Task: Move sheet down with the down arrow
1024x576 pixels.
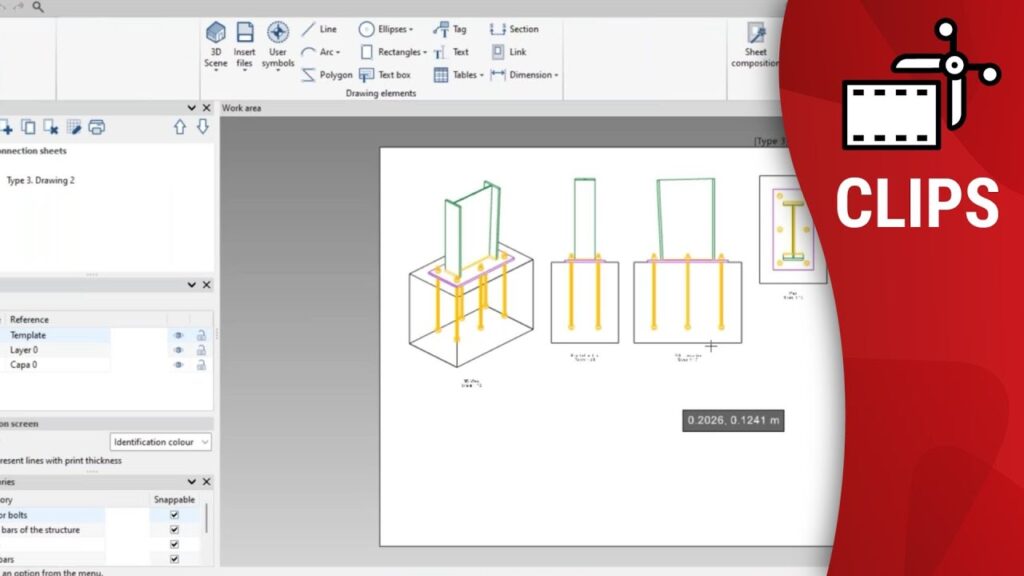Action: (x=202, y=127)
